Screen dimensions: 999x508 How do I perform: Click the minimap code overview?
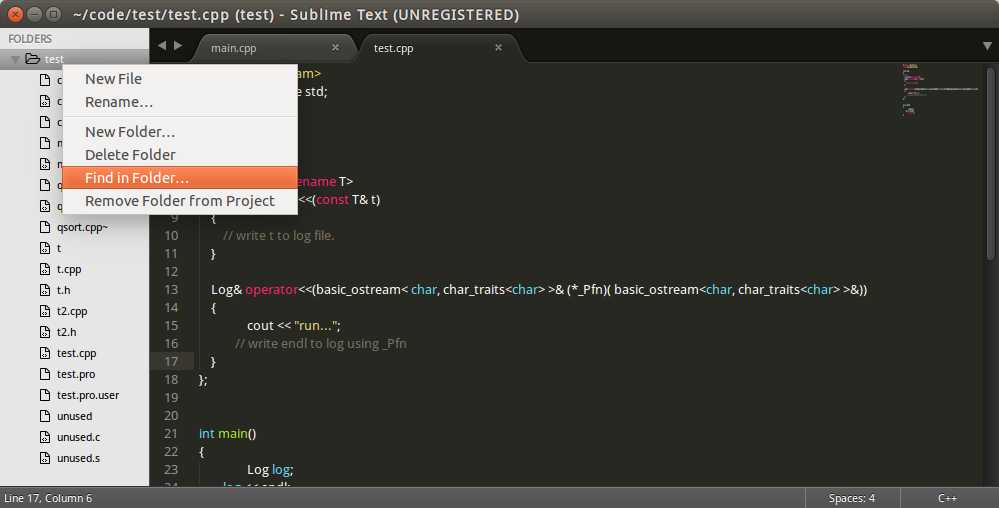940,89
